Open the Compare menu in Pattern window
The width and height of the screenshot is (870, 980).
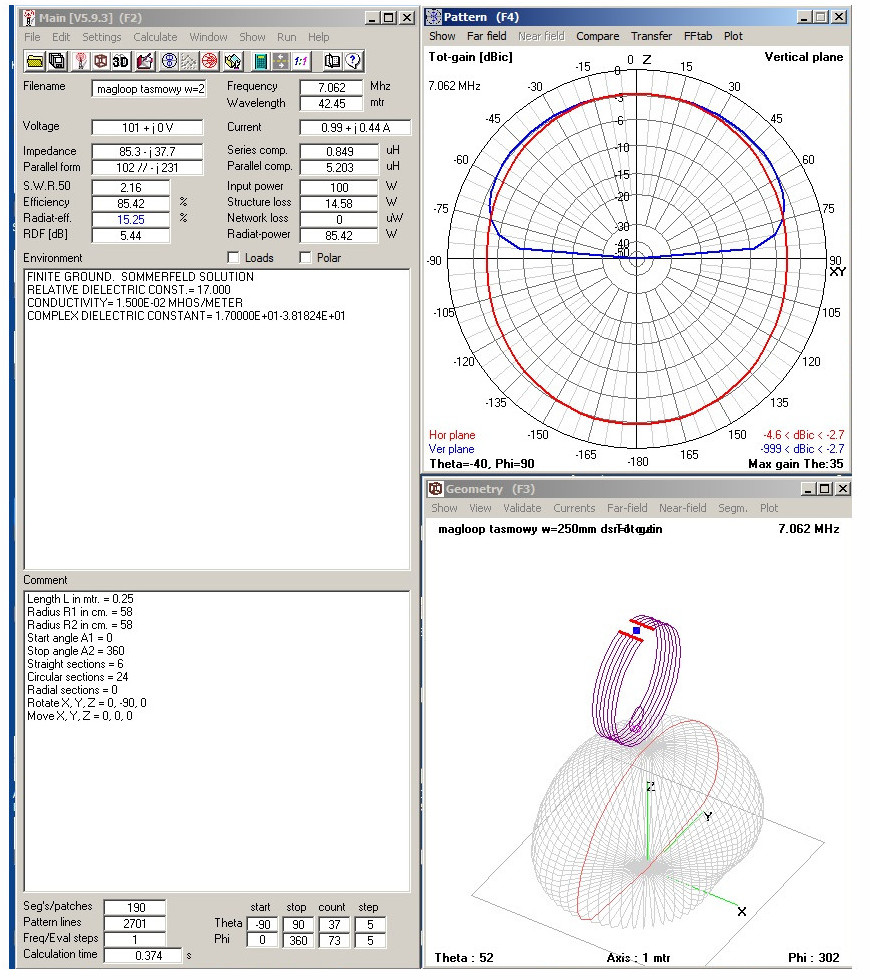point(597,36)
